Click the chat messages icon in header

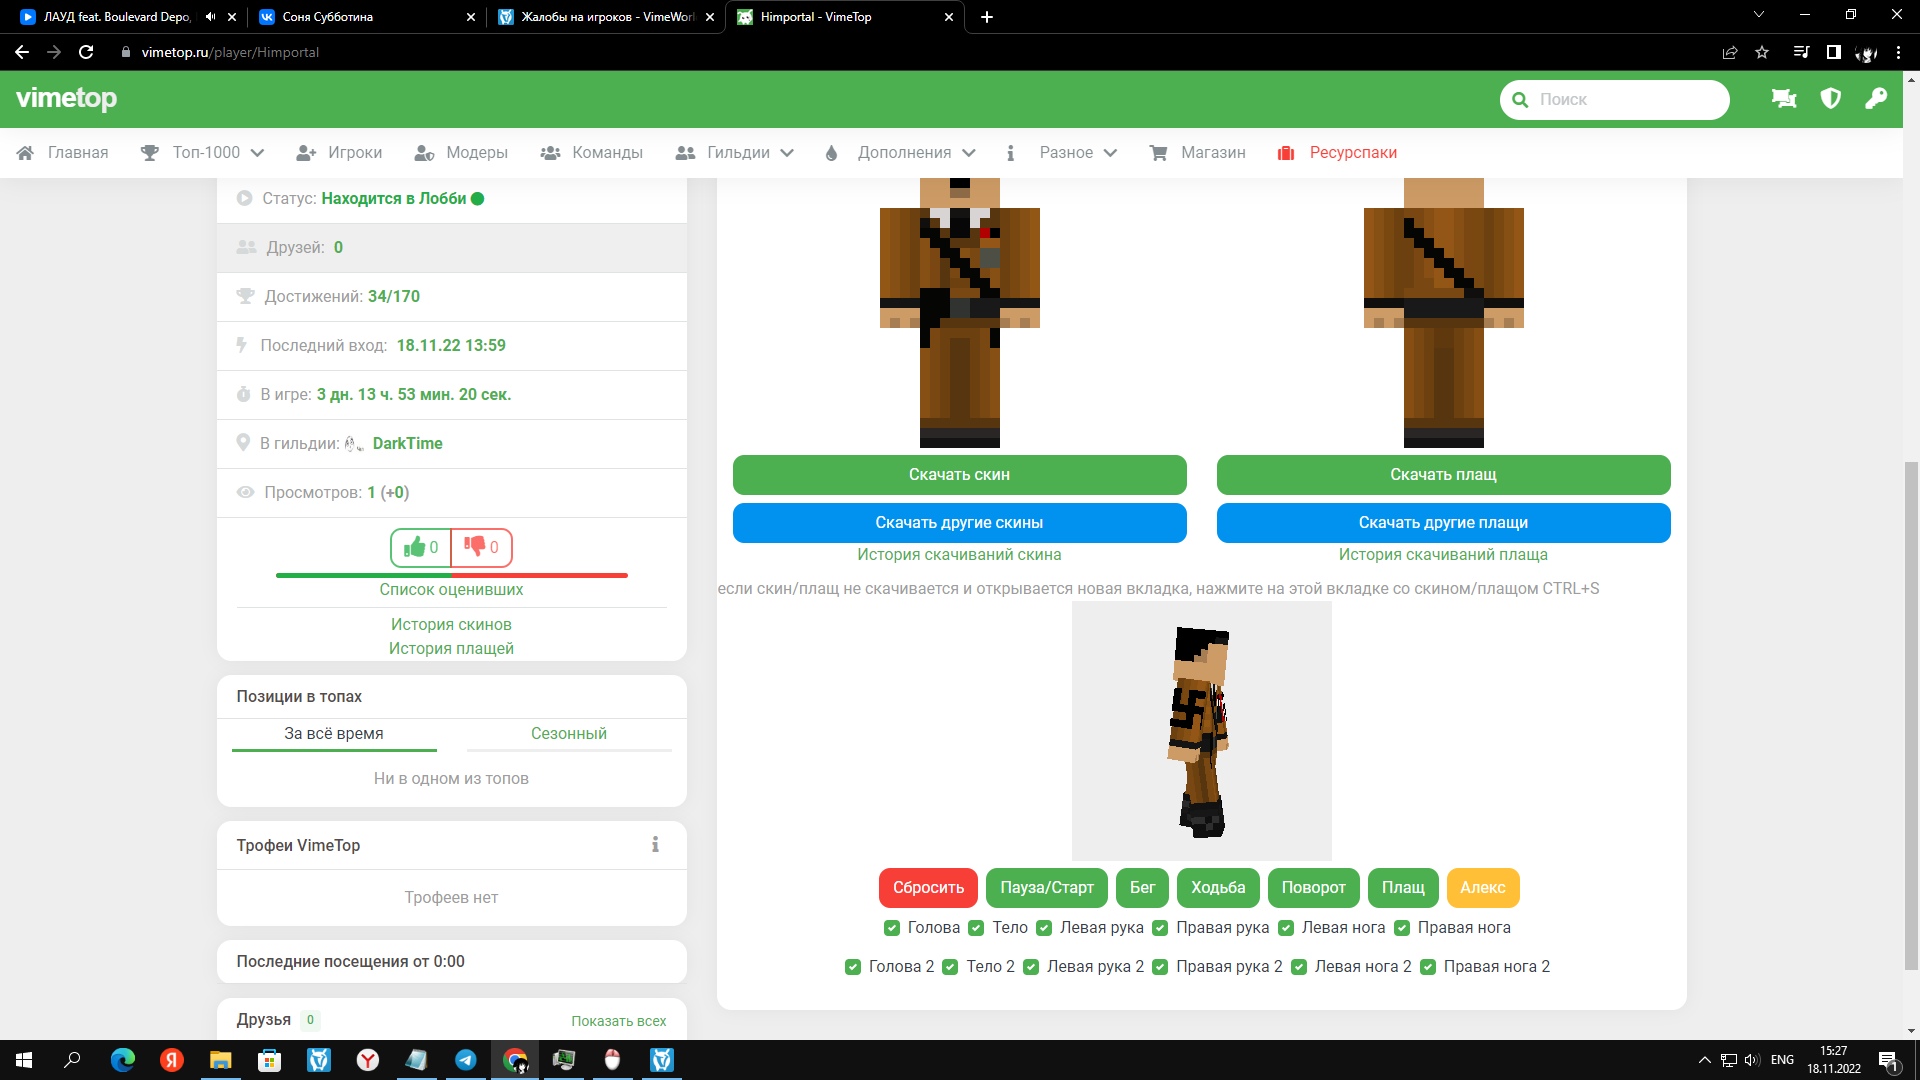click(1784, 99)
